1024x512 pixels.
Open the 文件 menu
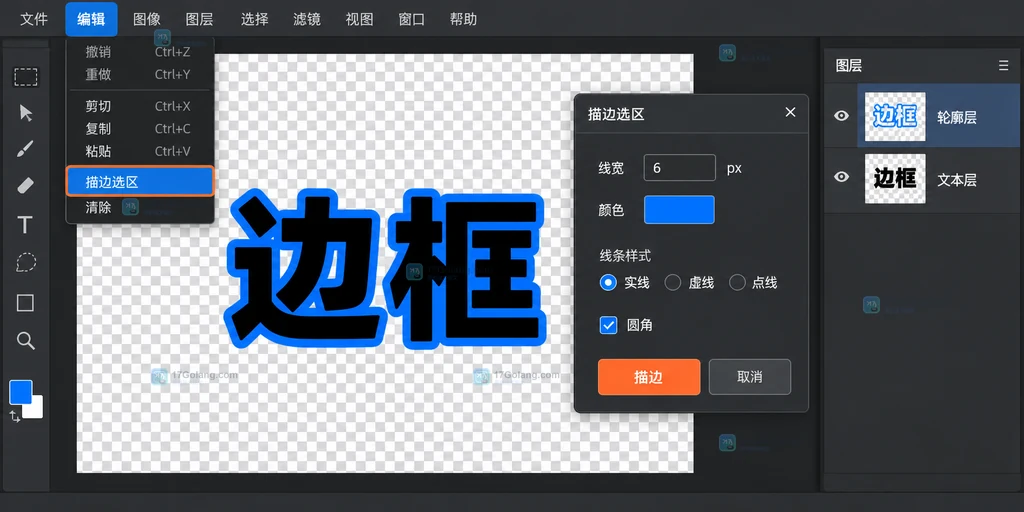pos(34,19)
